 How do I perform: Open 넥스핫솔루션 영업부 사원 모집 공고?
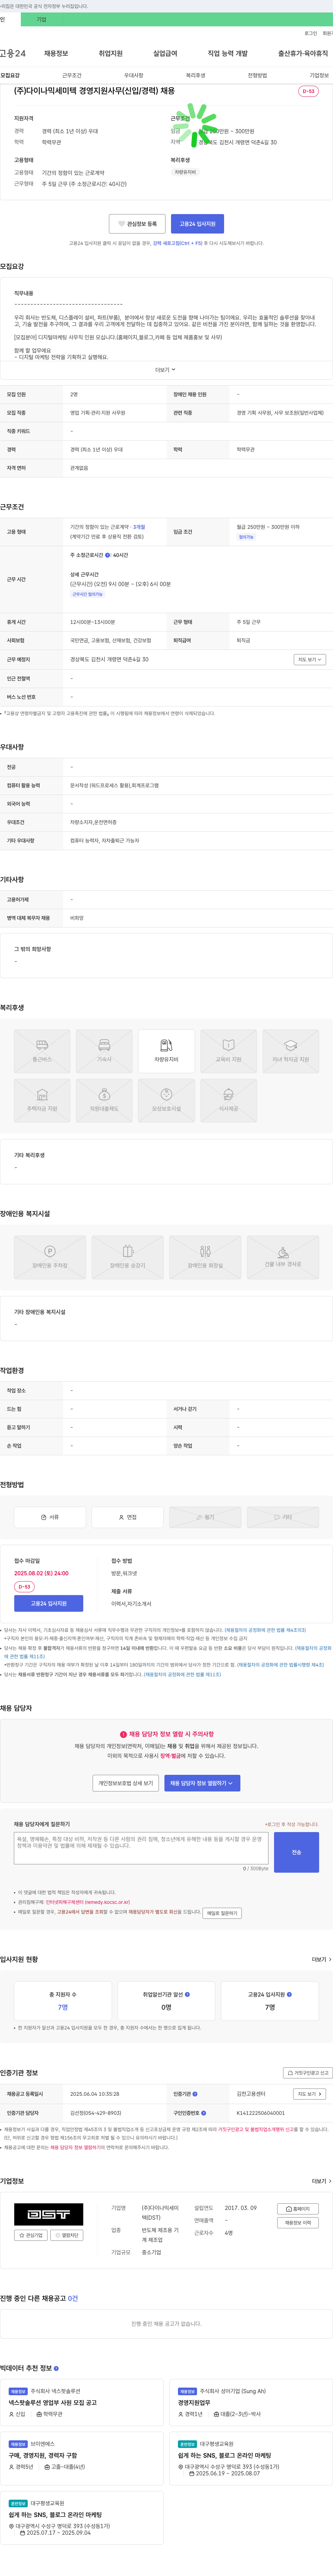[x=53, y=2402]
